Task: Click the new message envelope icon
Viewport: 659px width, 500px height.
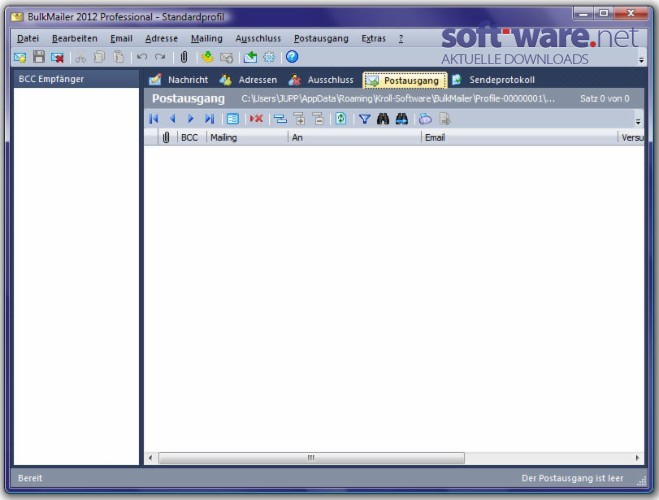Action: (x=20, y=57)
